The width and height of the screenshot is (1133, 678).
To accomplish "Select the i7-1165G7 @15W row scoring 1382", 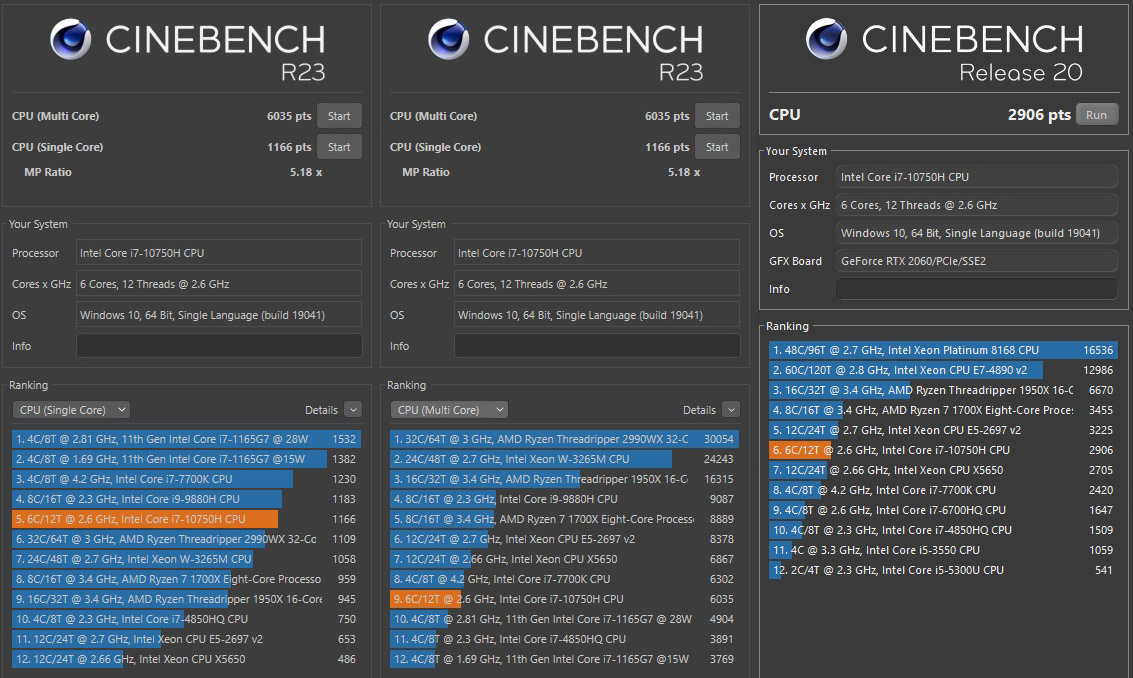I will click(x=186, y=459).
